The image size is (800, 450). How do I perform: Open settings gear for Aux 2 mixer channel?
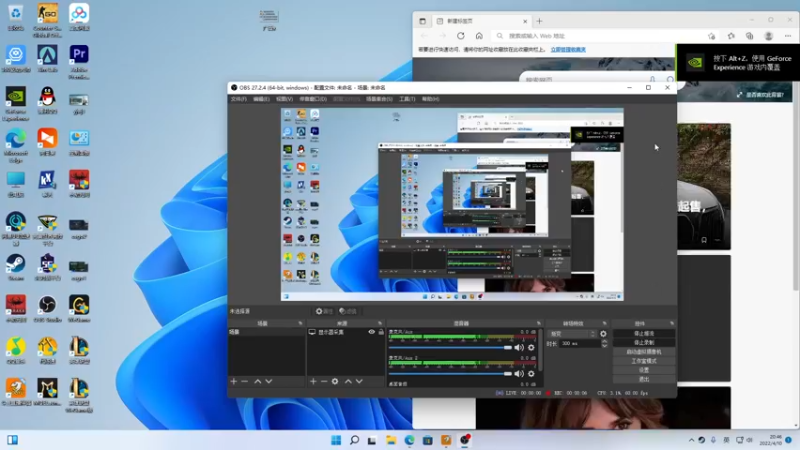[x=531, y=373]
